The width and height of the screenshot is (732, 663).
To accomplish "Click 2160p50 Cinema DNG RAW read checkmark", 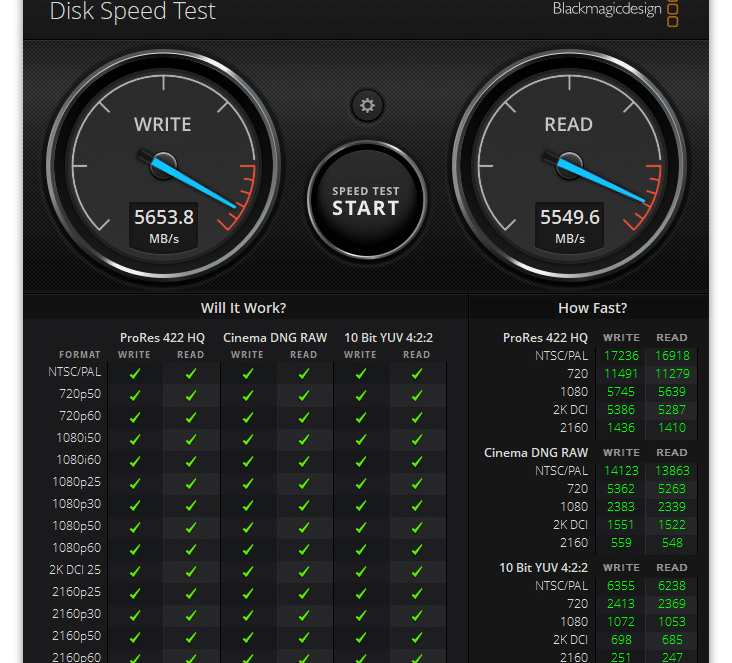I will 304,637.
